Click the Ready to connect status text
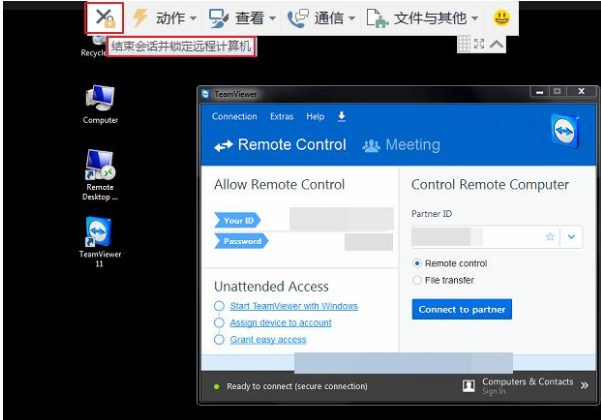601x420 pixels. (297, 386)
